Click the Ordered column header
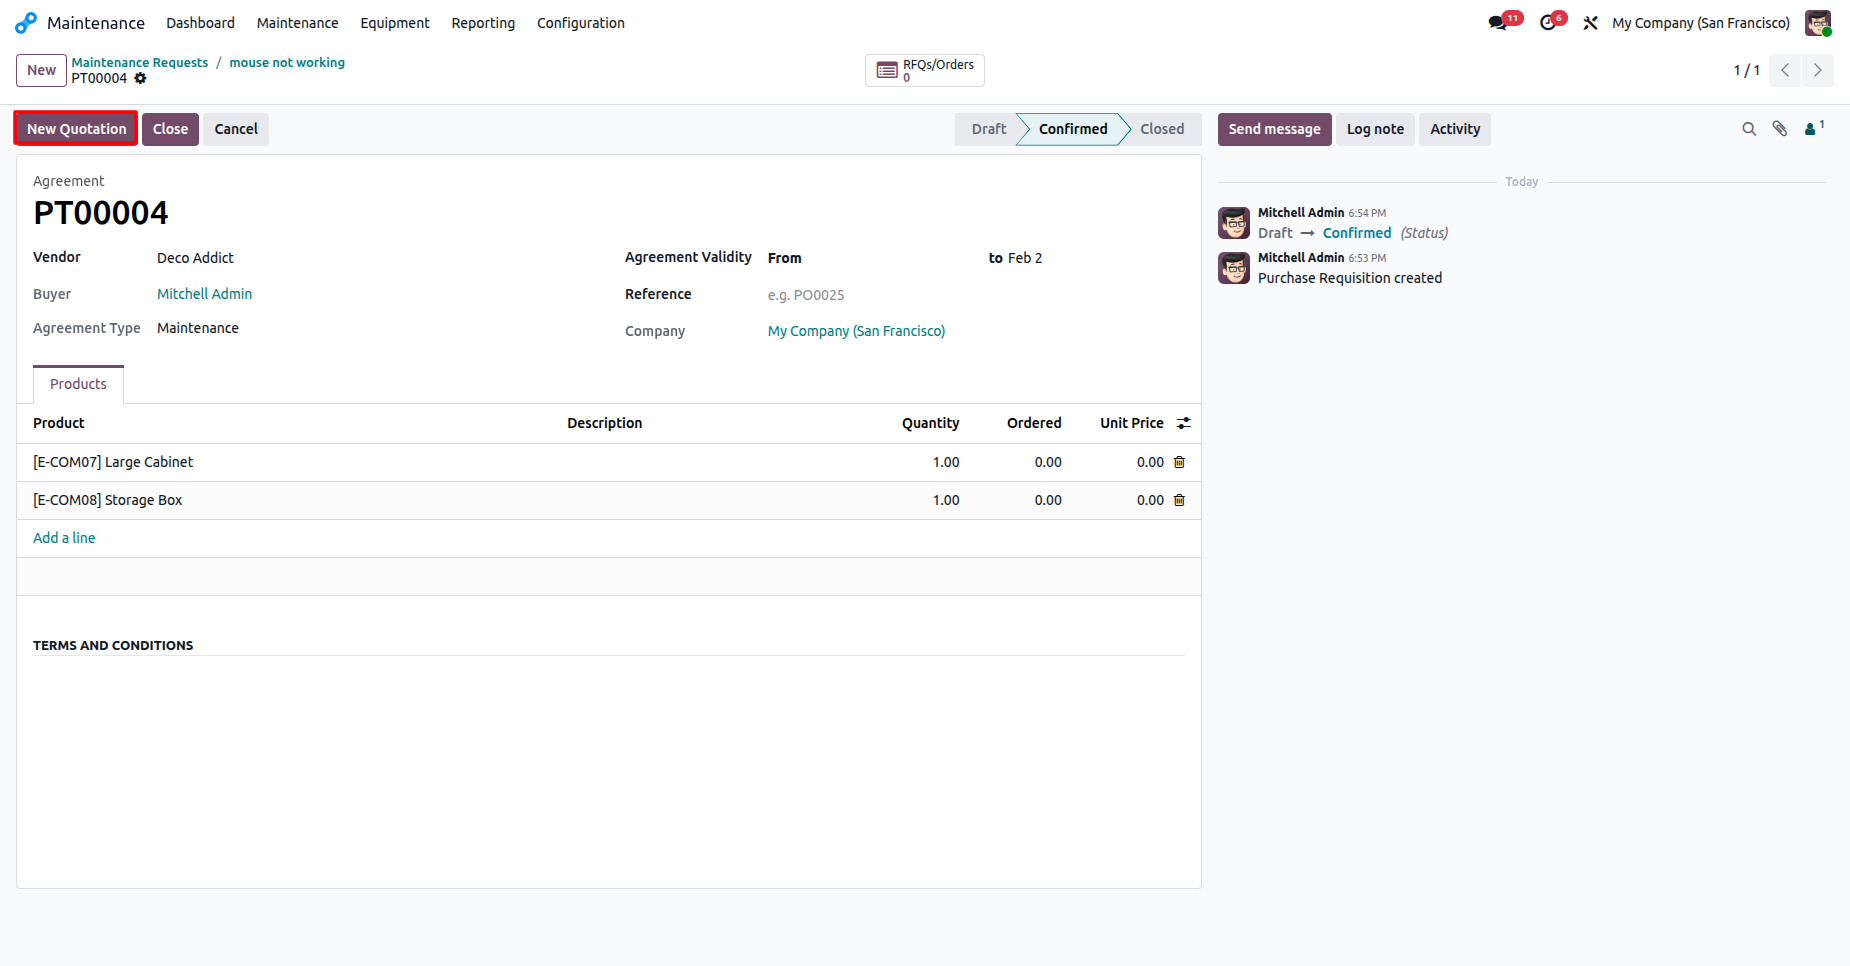1850x966 pixels. click(x=1034, y=423)
